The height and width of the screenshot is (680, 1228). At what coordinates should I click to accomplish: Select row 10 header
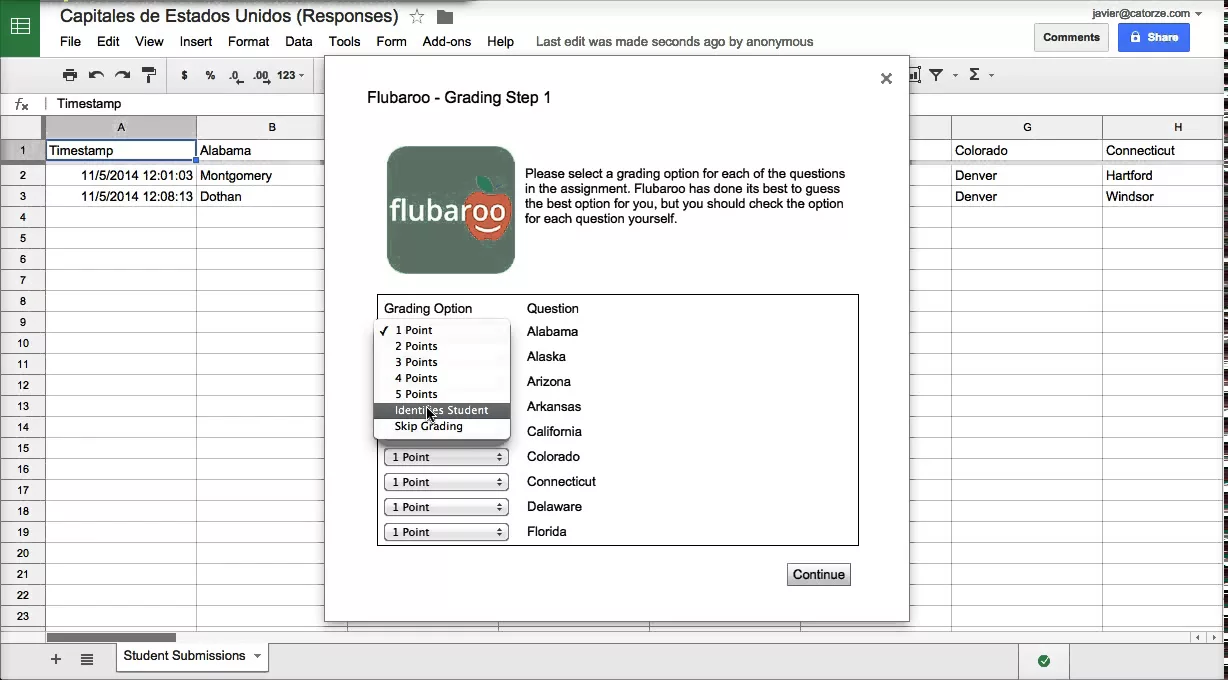click(22, 343)
